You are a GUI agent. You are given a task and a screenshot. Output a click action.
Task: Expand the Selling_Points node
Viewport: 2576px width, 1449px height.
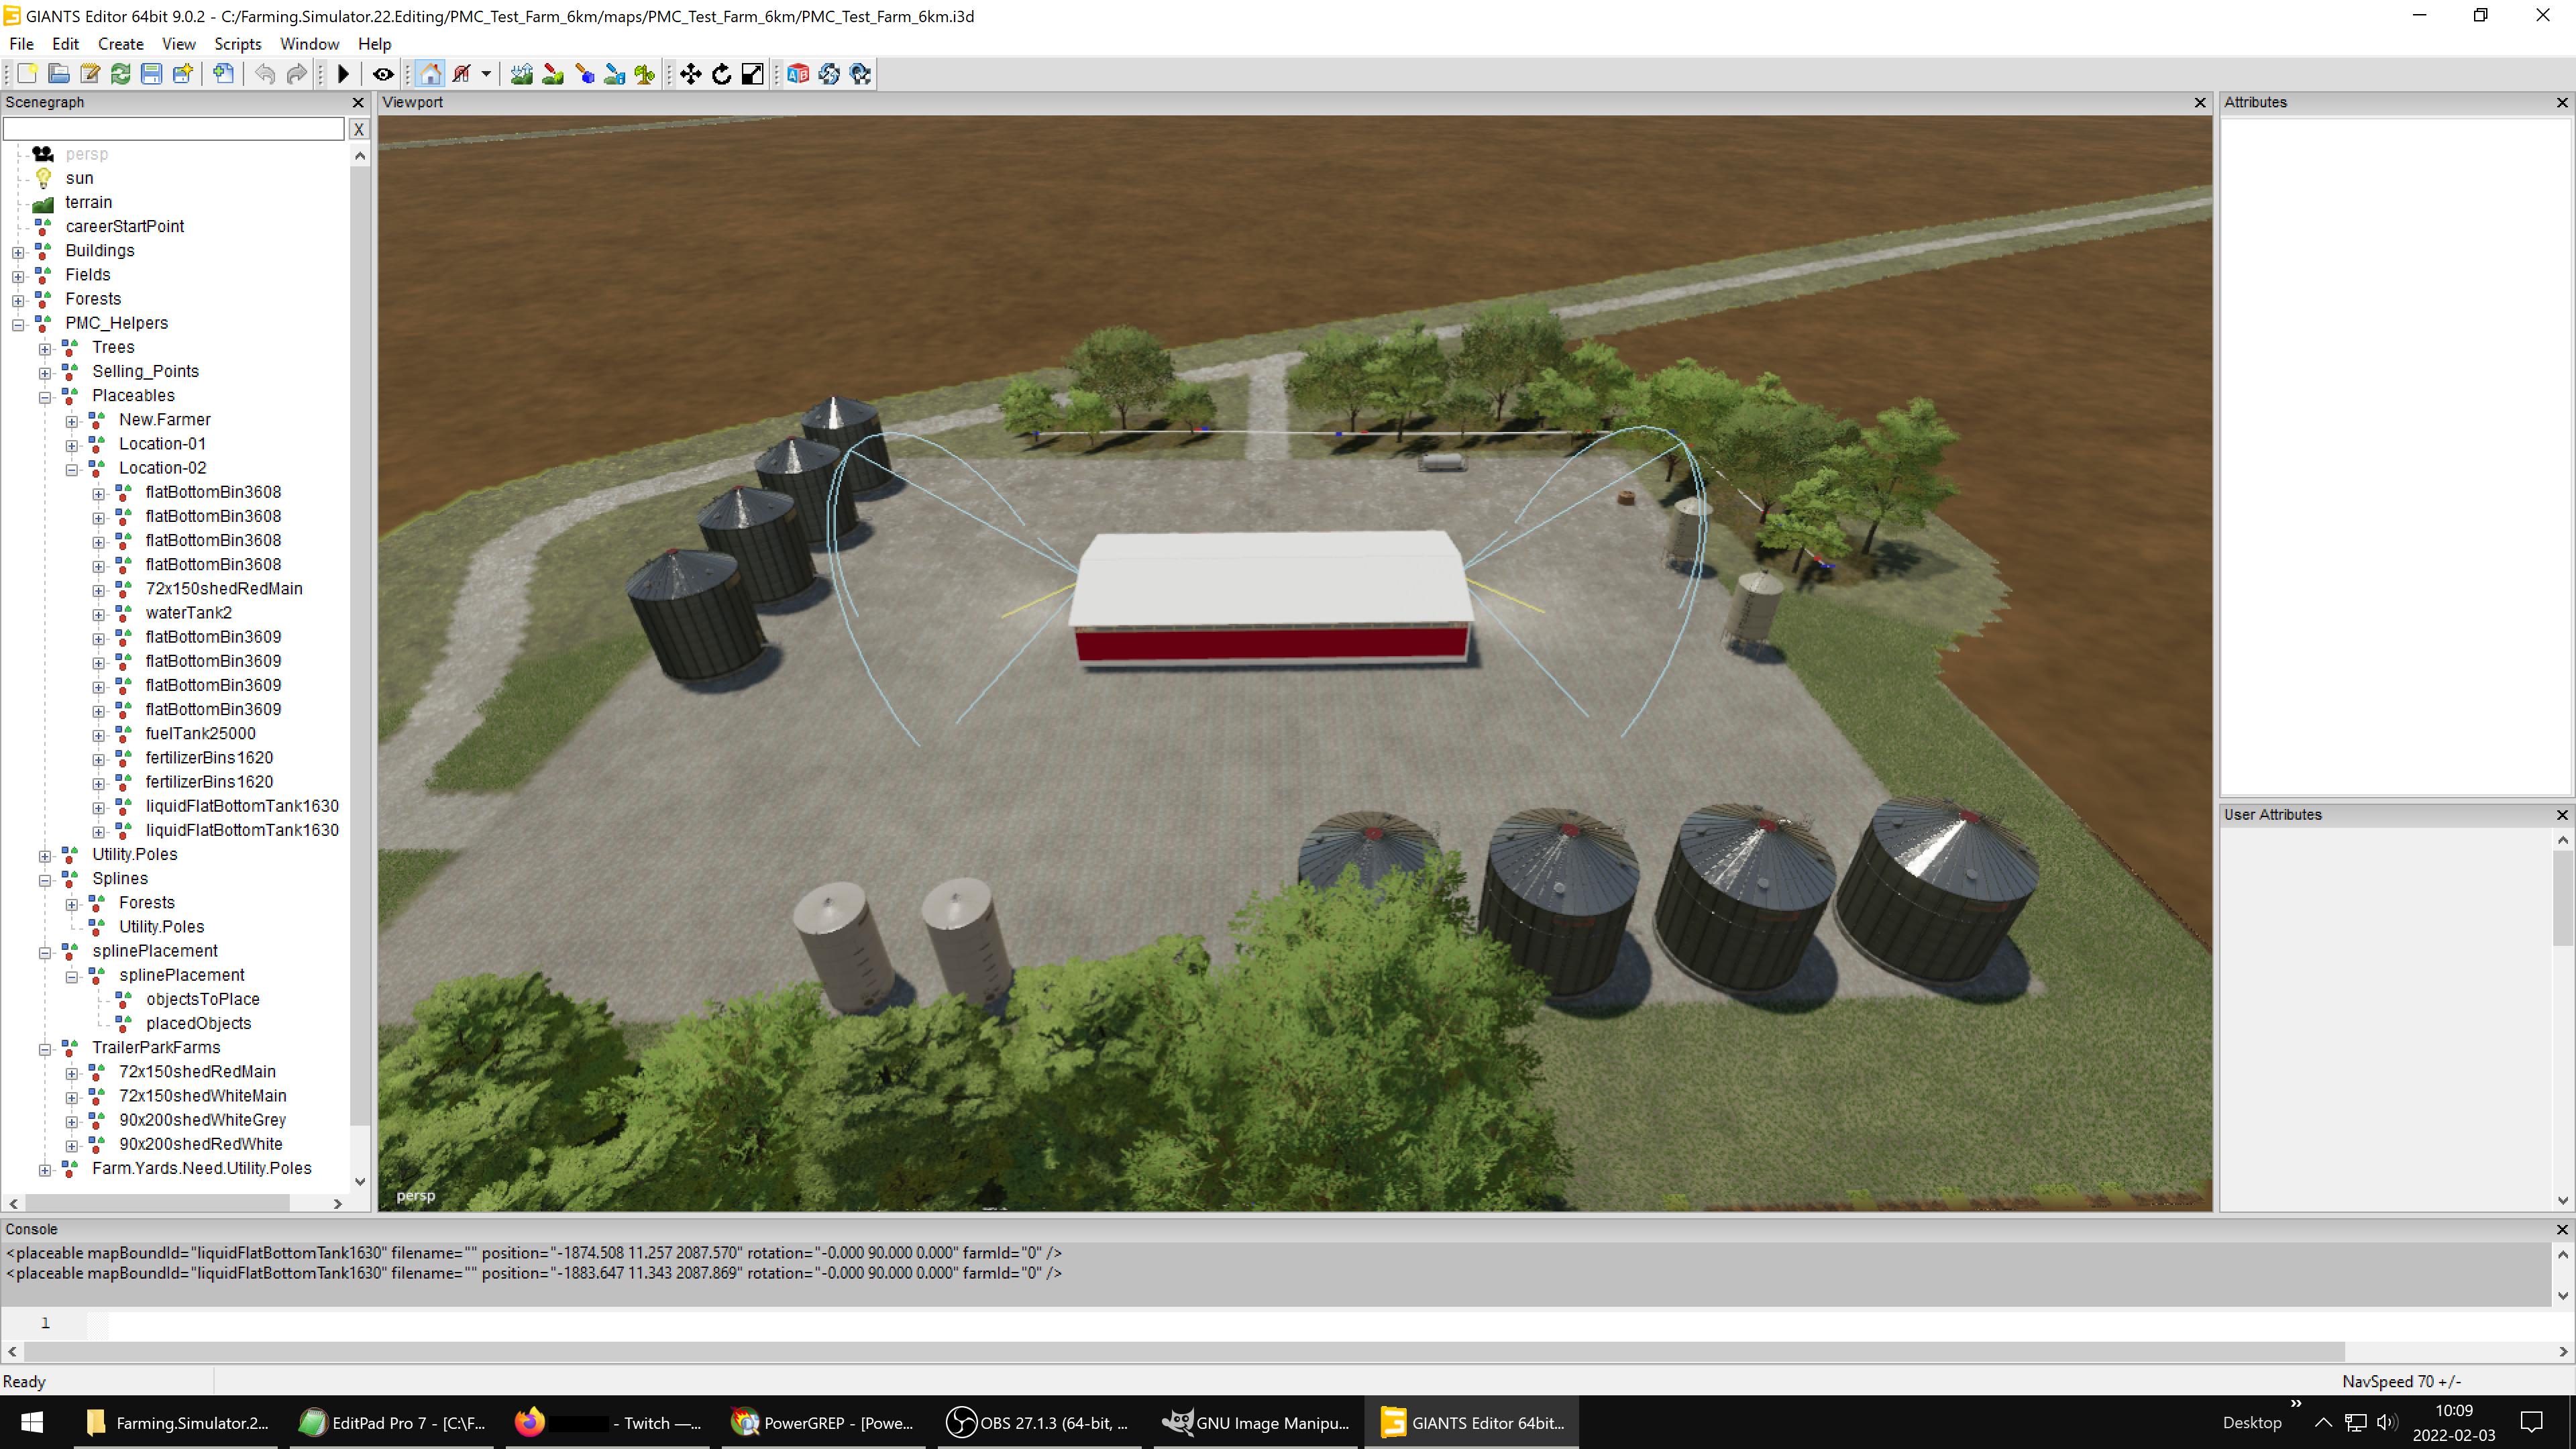pyautogui.click(x=45, y=373)
